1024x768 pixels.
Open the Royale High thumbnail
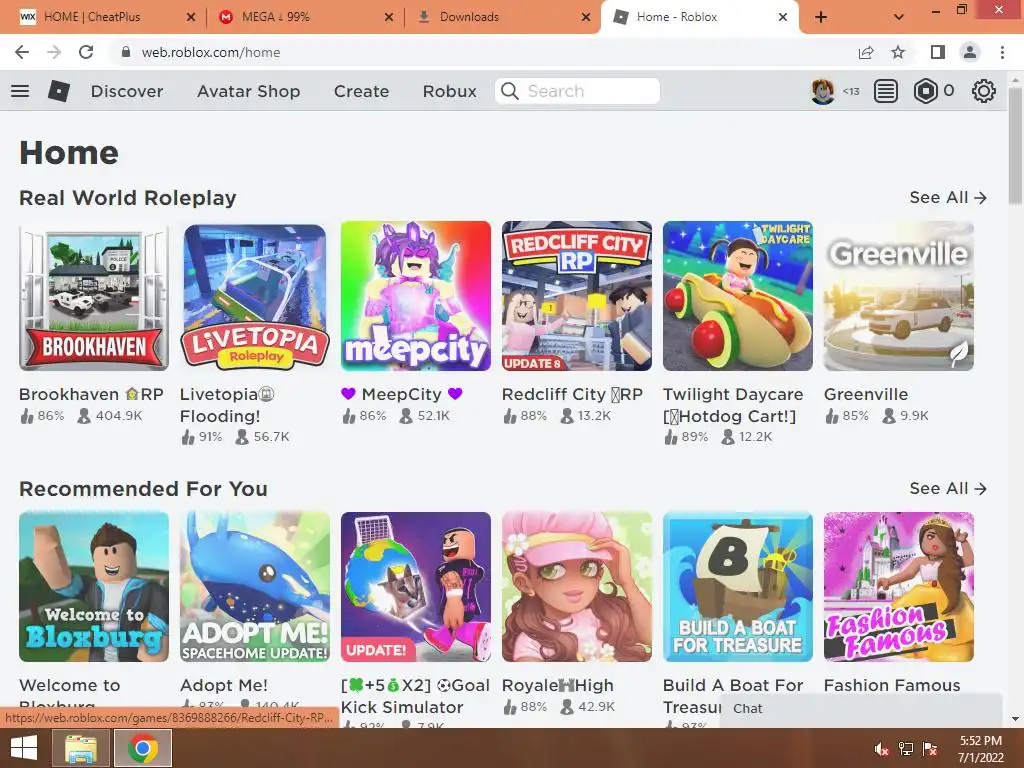pyautogui.click(x=577, y=586)
